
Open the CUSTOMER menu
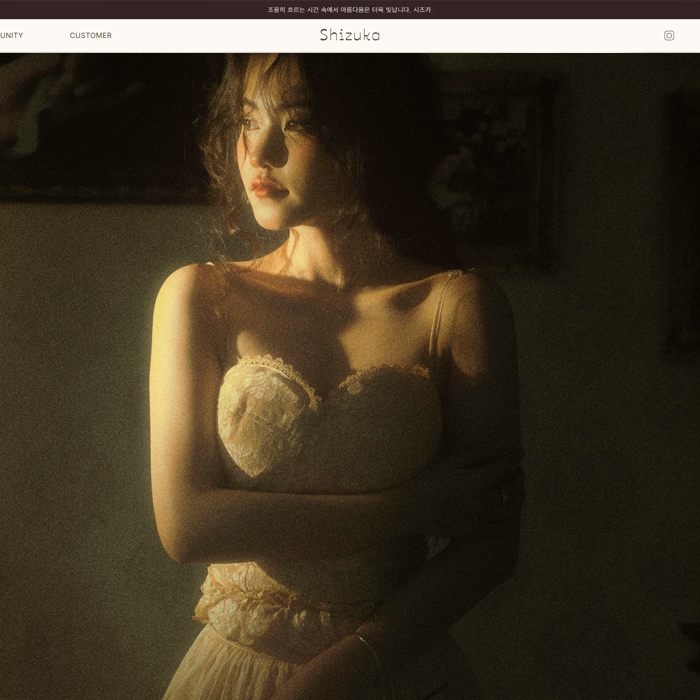[91, 35]
